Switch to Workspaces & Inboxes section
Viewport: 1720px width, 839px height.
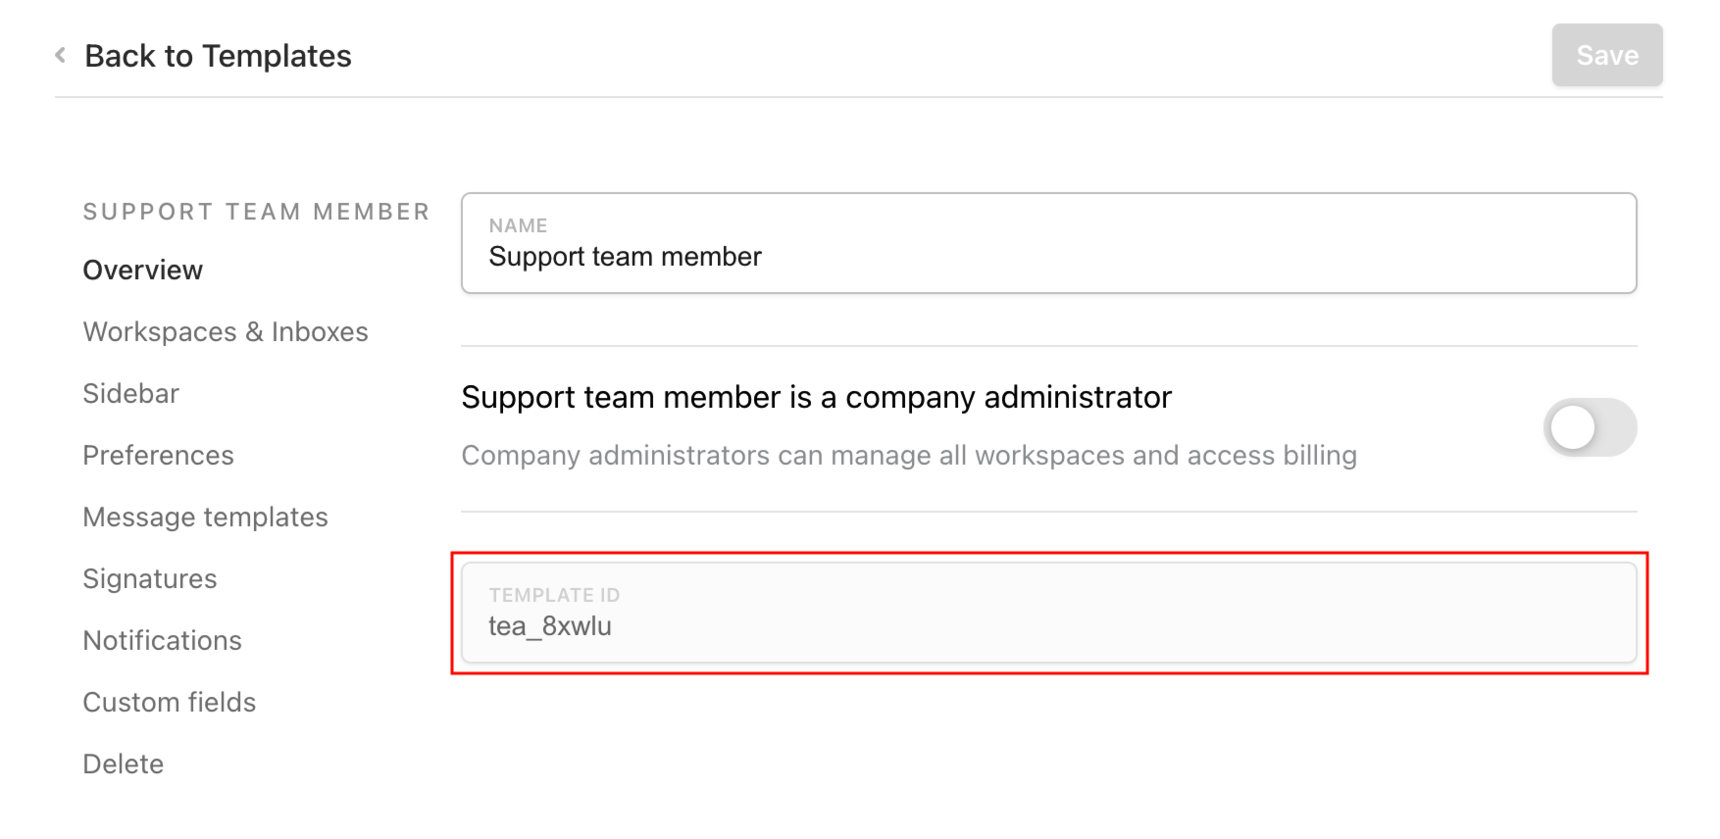[225, 332]
